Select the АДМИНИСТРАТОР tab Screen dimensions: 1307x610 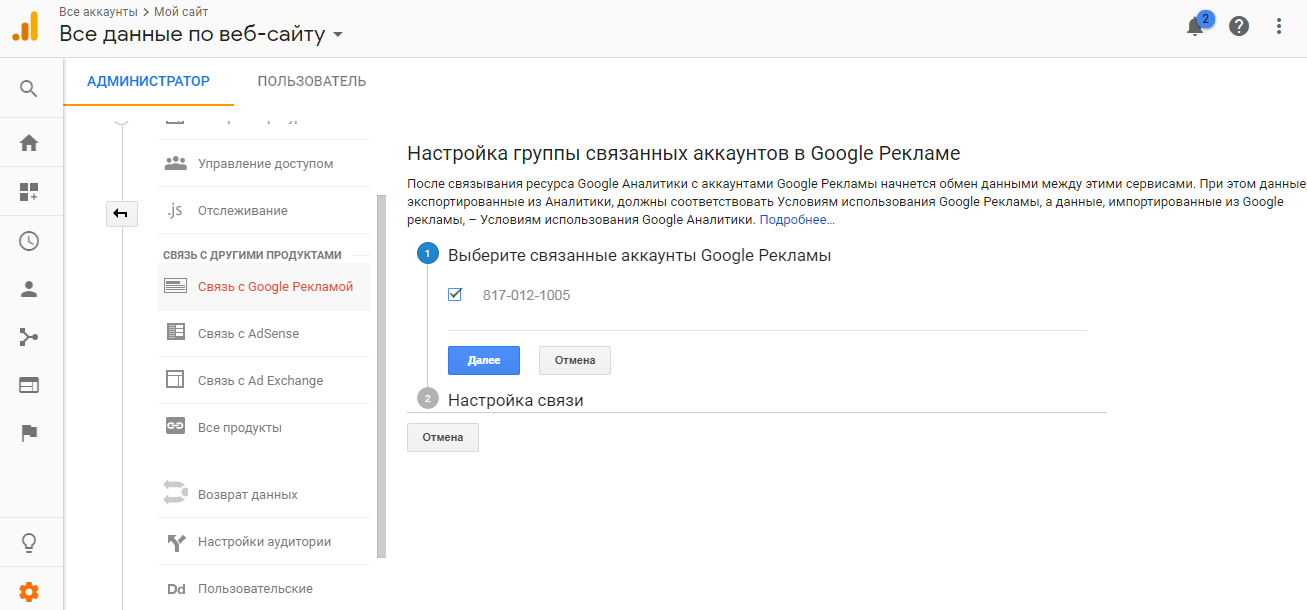pyautogui.click(x=148, y=81)
